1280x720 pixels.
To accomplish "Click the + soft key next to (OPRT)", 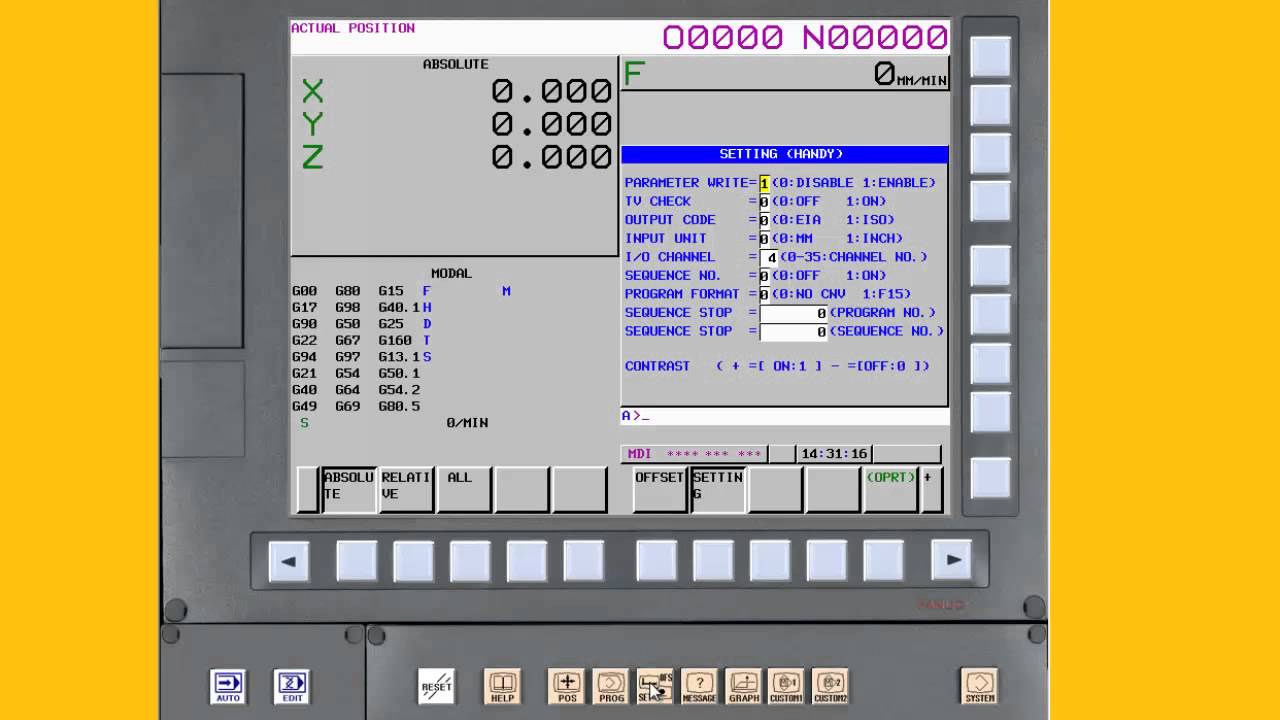I will click(931, 489).
